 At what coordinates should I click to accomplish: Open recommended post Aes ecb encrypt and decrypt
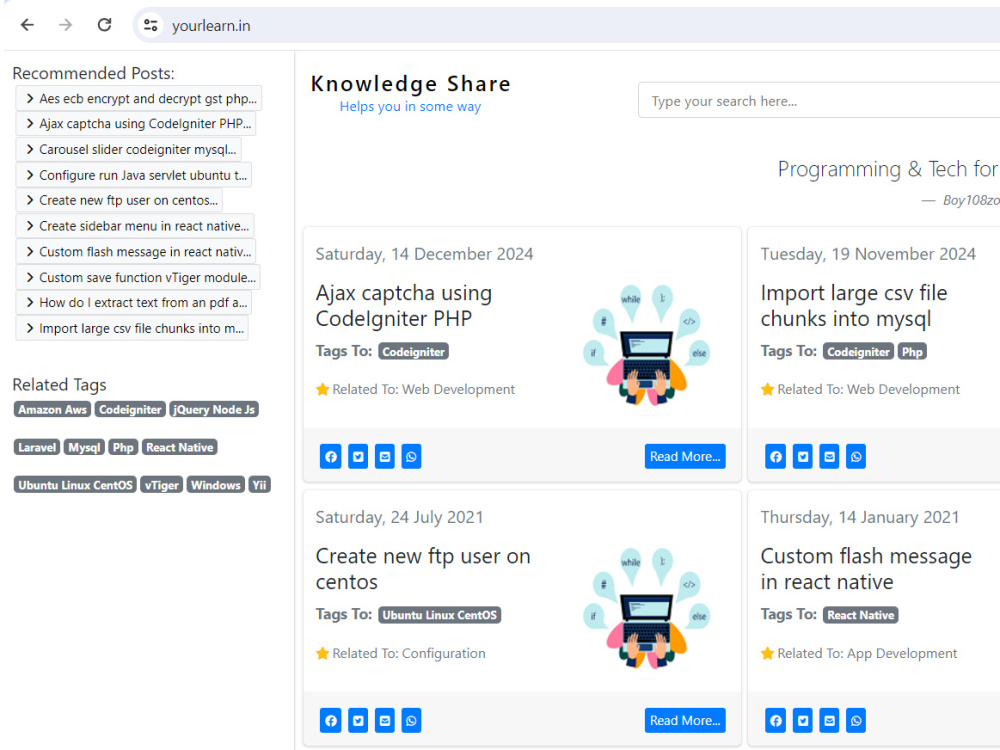pos(139,98)
